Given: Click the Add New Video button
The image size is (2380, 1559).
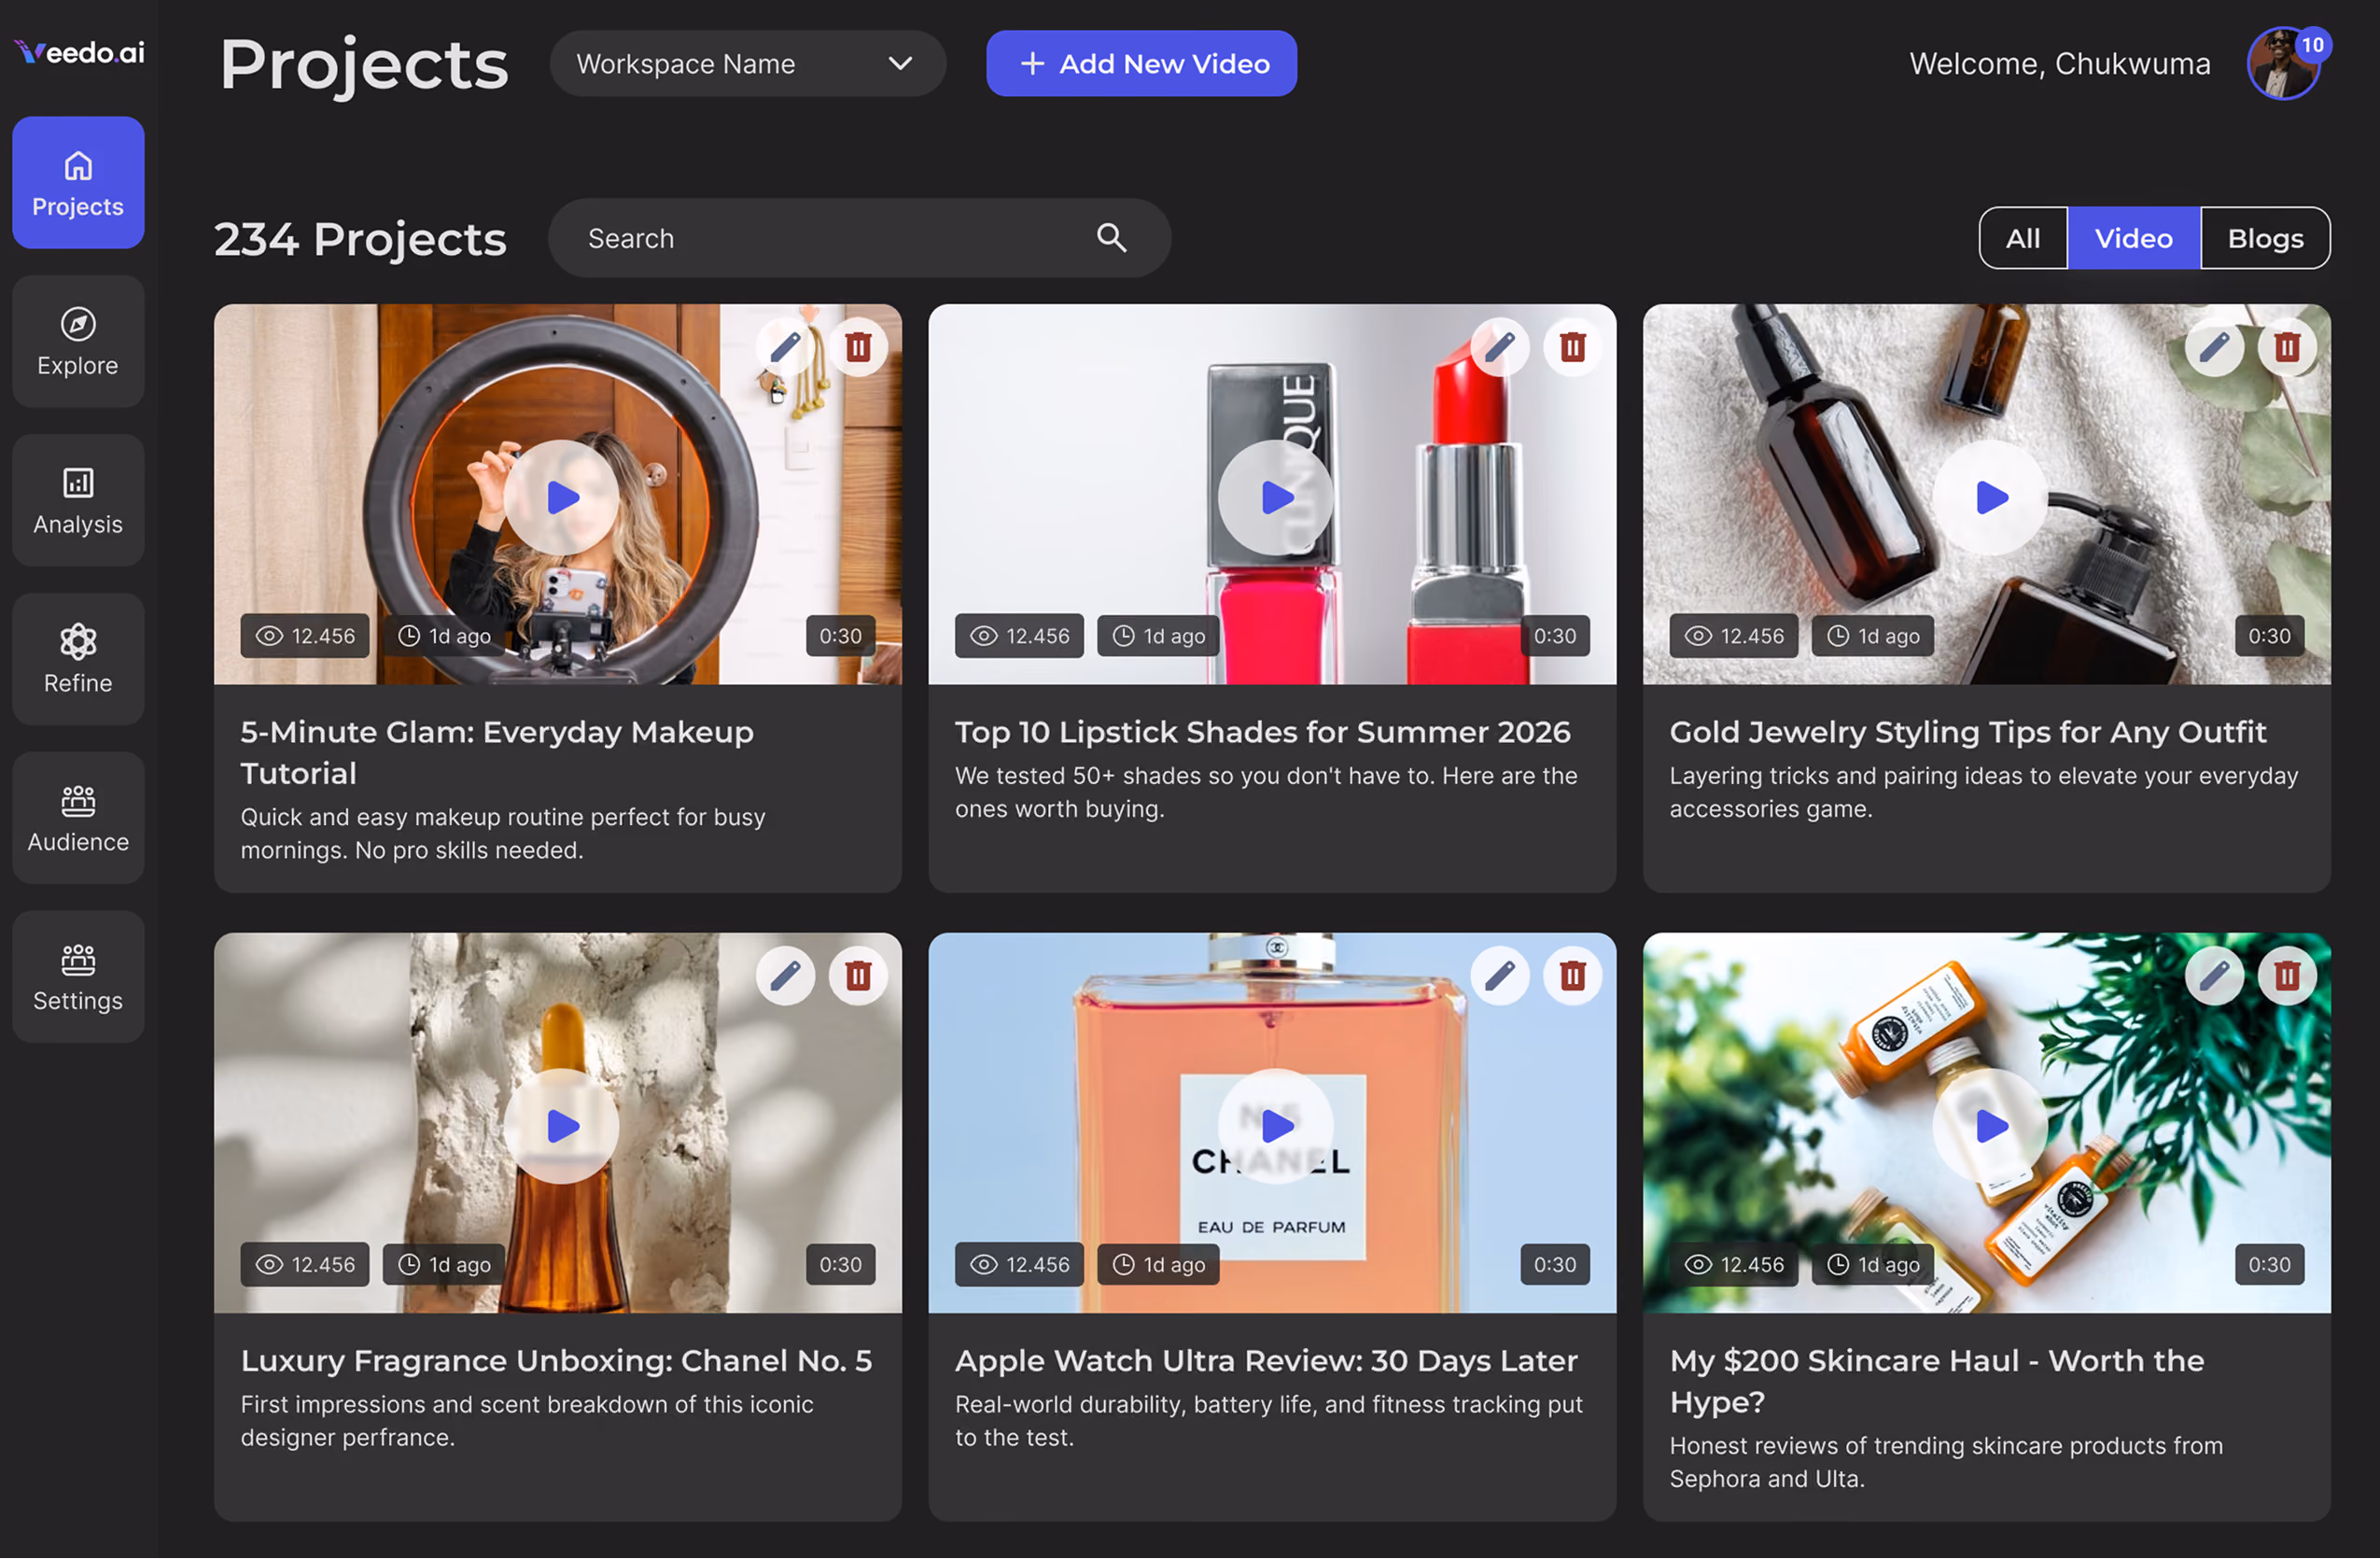Looking at the screenshot, I should (1142, 64).
